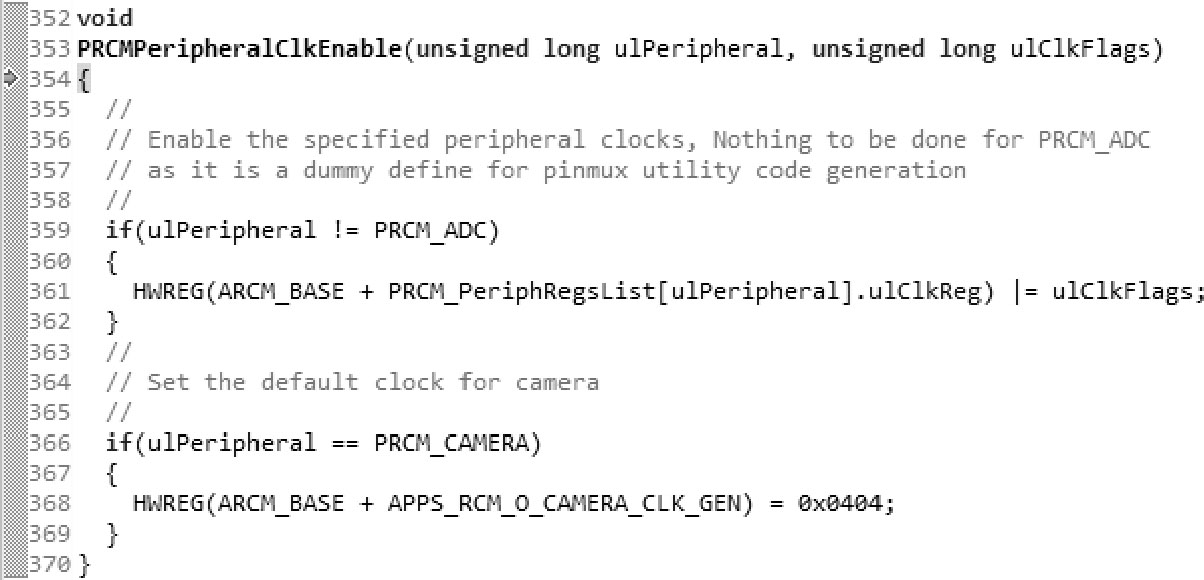The width and height of the screenshot is (1204, 580).
Task: Click the PRCMPeripheralClkEnable function name
Action: (240, 49)
